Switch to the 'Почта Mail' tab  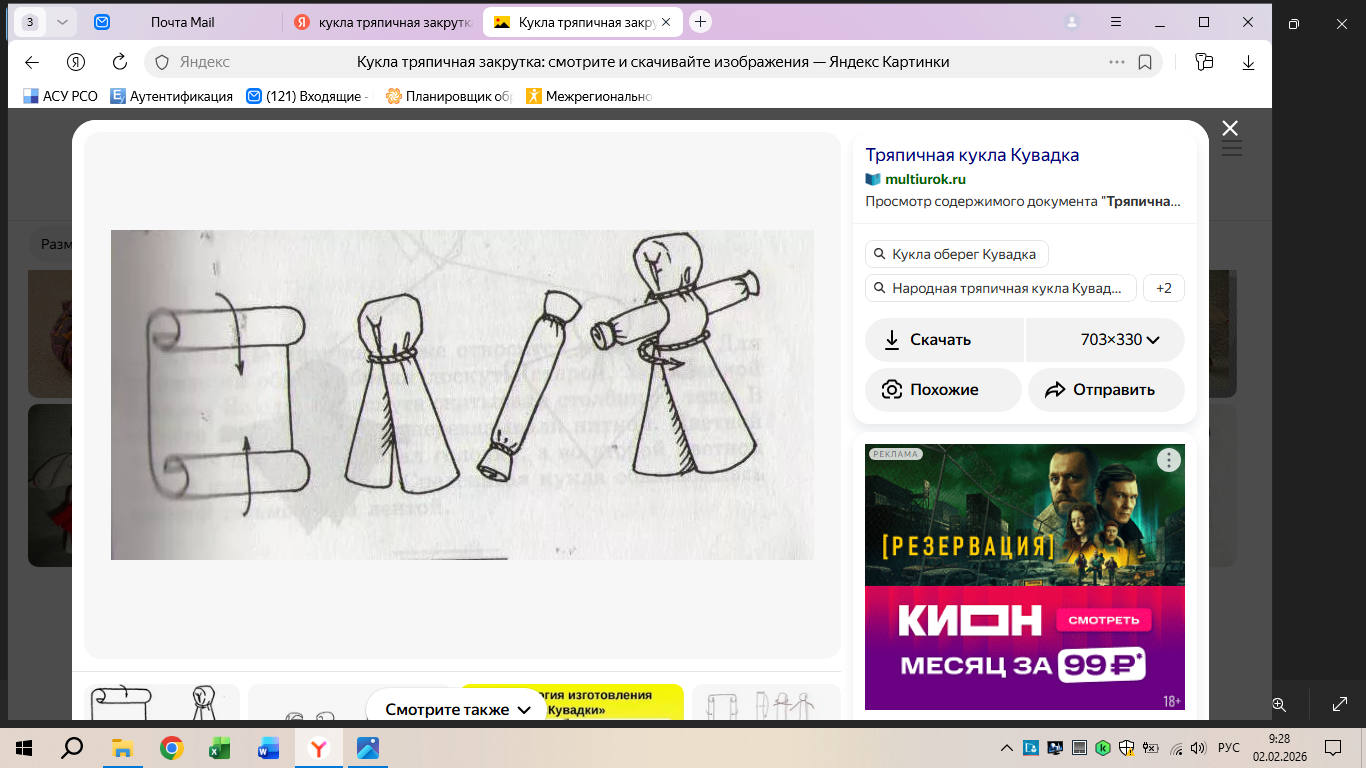(x=182, y=22)
